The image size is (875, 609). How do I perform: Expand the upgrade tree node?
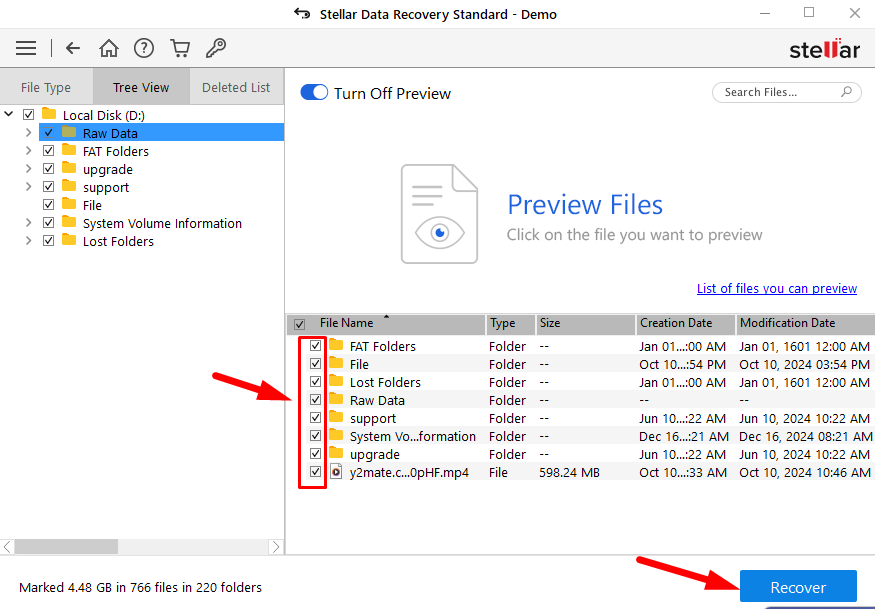(28, 169)
